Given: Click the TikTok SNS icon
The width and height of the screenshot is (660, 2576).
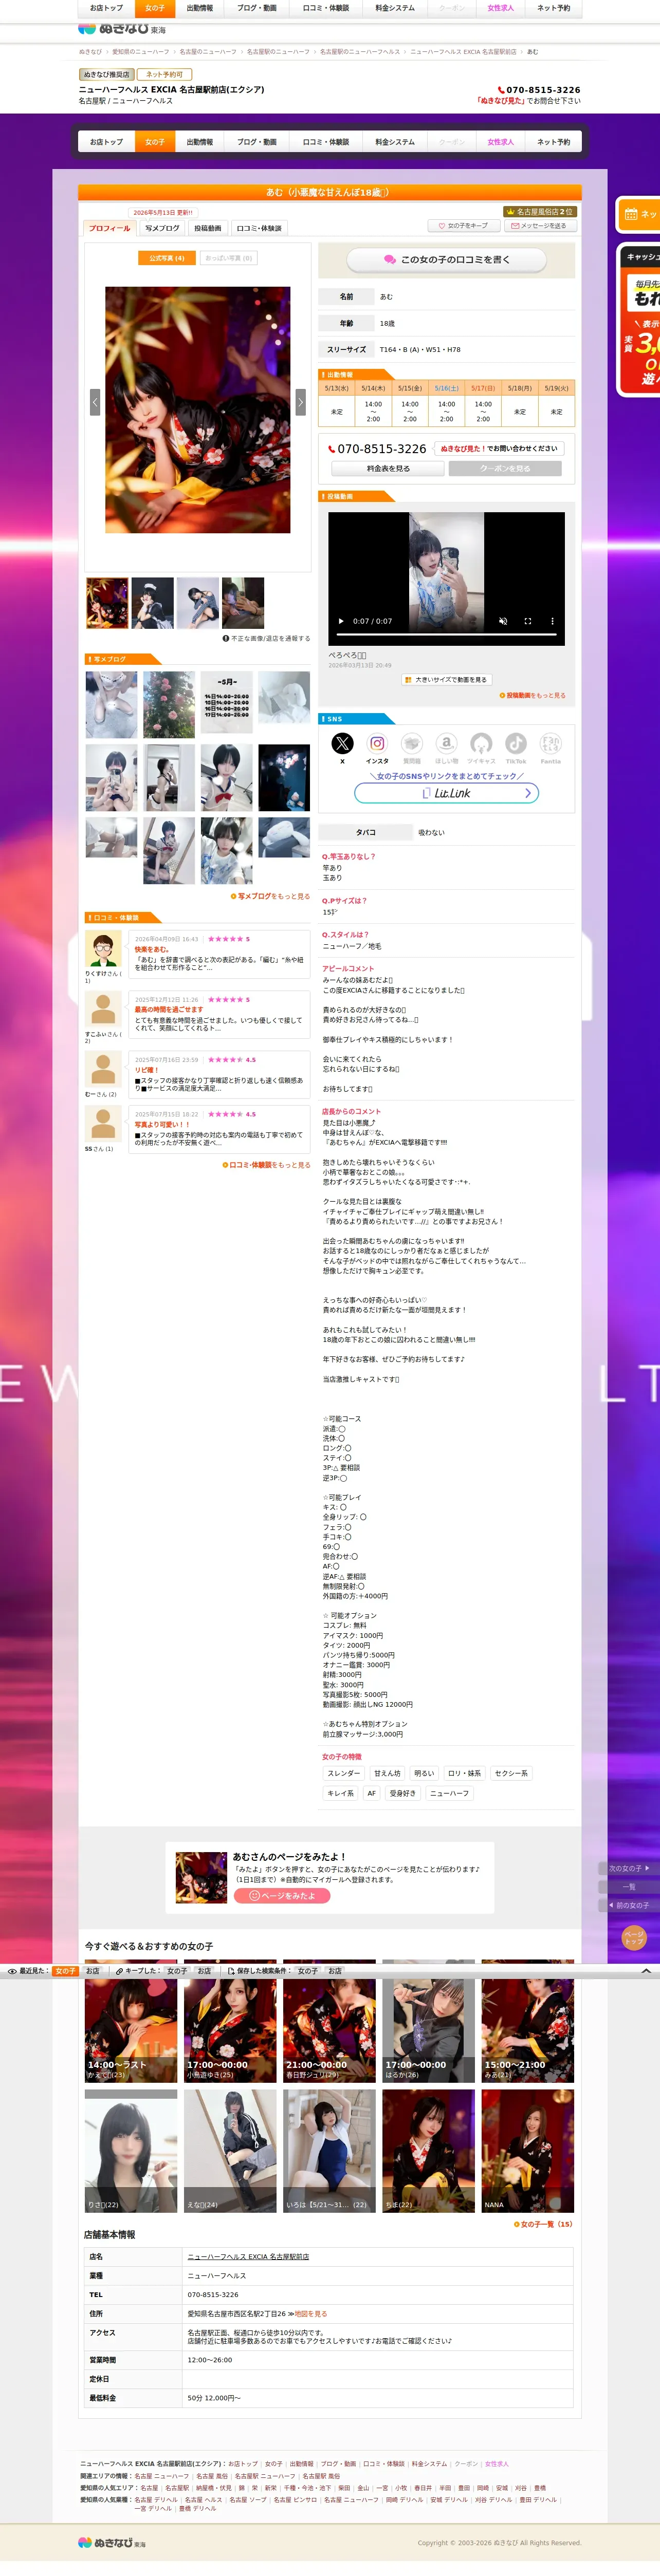Looking at the screenshot, I should pos(516,743).
